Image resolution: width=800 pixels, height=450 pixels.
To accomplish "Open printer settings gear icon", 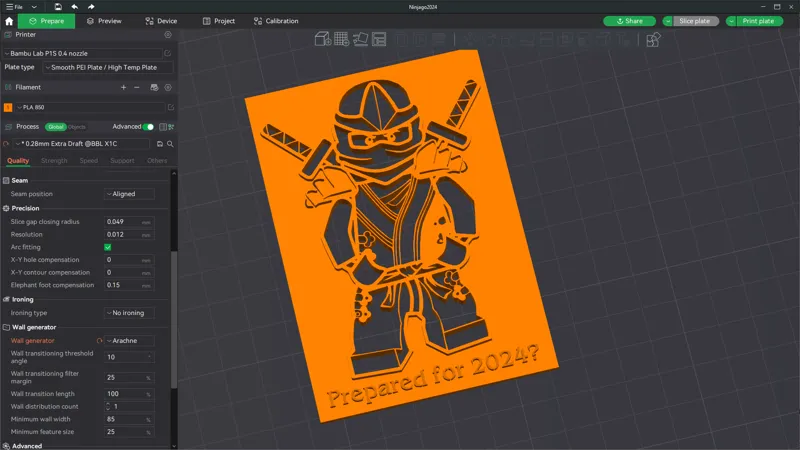I will tap(168, 35).
